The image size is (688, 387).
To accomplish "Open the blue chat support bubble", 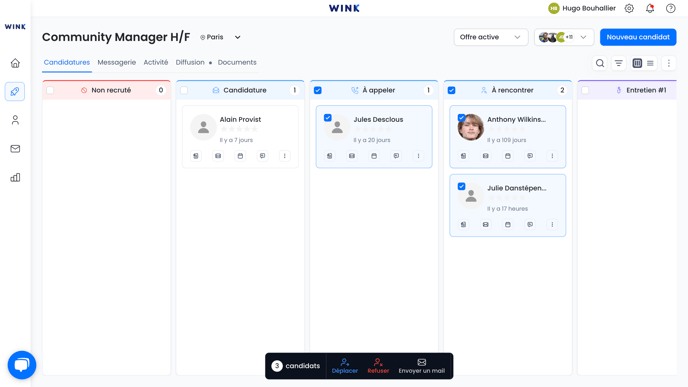I will [22, 365].
